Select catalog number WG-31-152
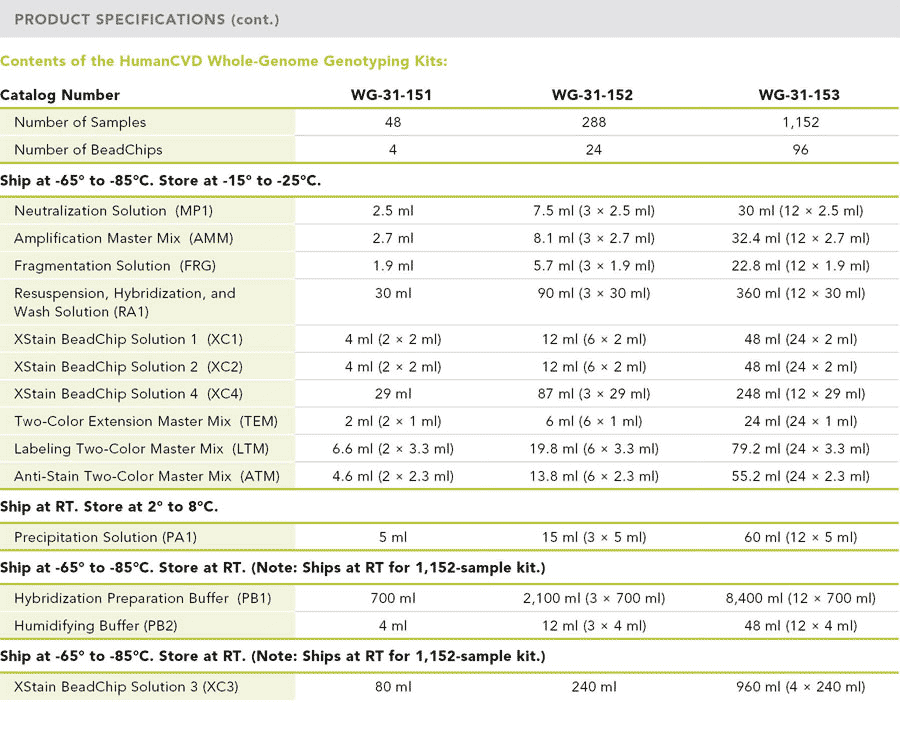 click(592, 95)
